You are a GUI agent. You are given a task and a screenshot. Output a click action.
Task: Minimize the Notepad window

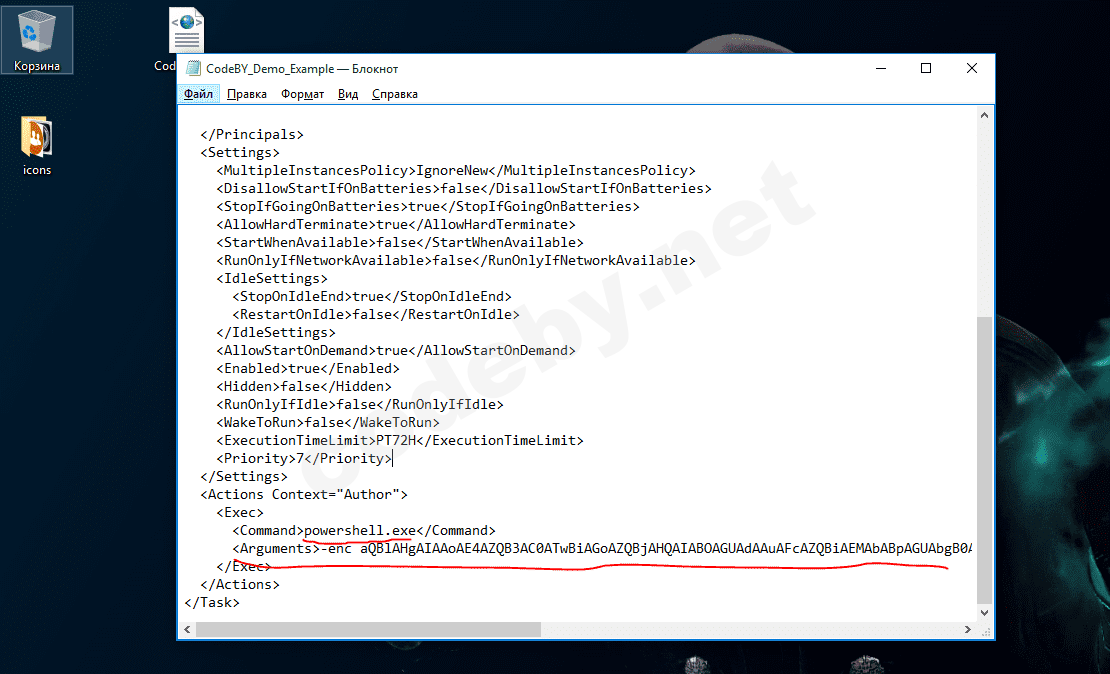pos(881,68)
